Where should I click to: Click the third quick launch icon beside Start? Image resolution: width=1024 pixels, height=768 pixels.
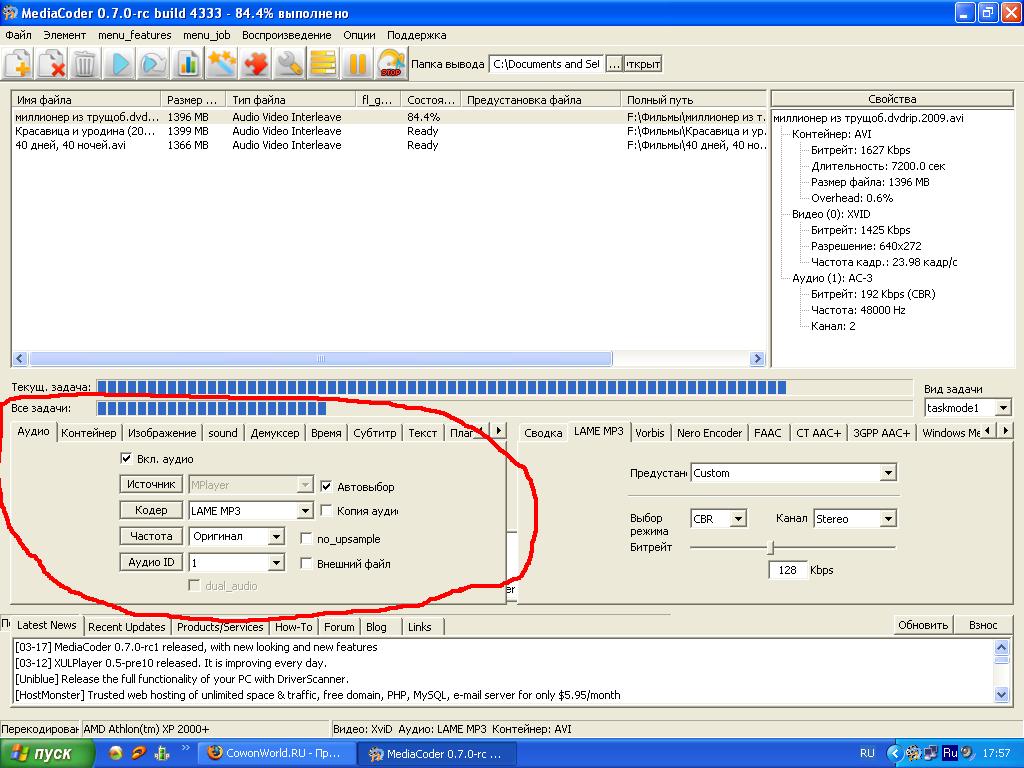click(161, 753)
